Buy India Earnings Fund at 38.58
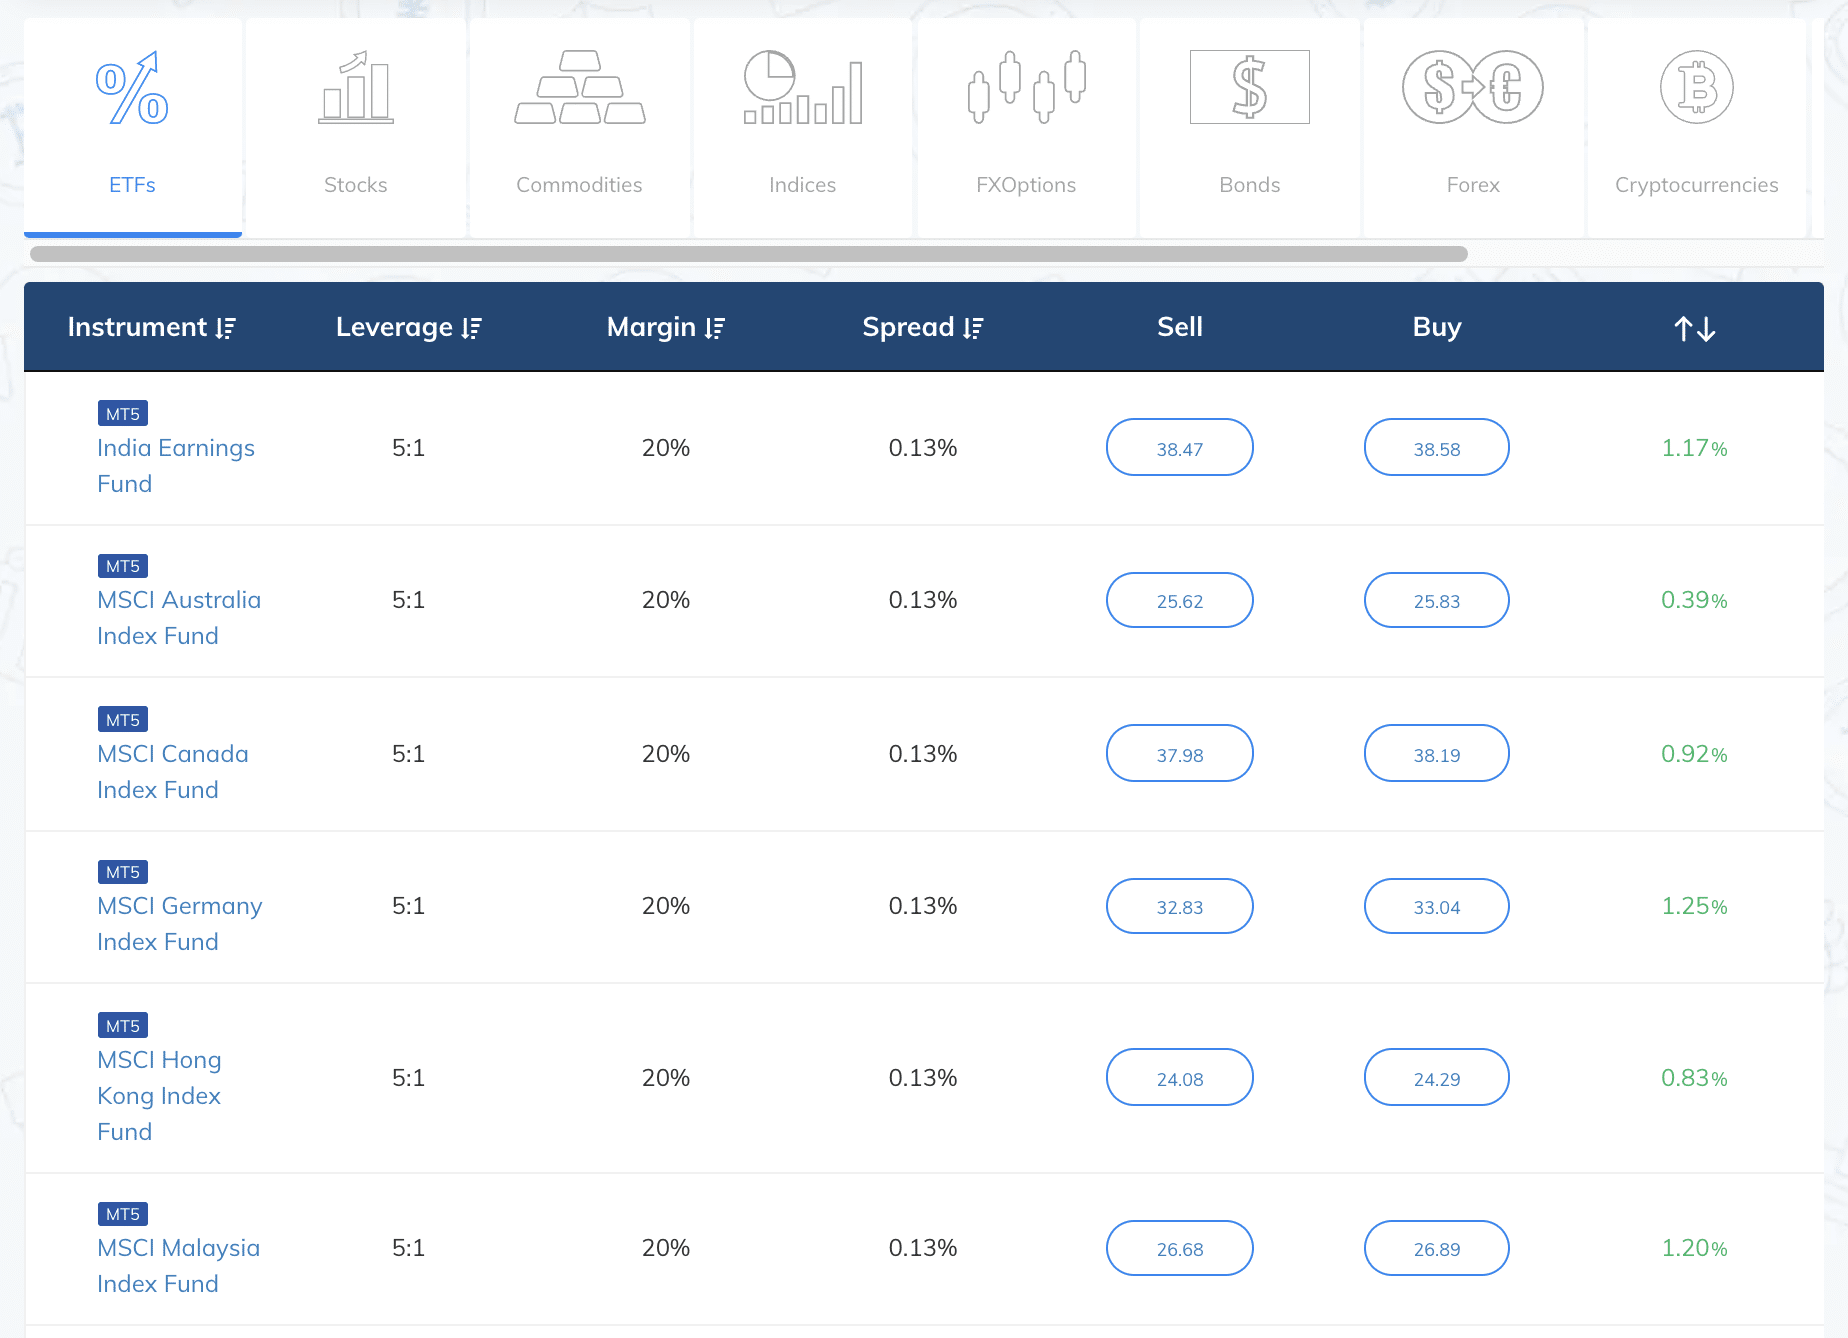 [1437, 448]
